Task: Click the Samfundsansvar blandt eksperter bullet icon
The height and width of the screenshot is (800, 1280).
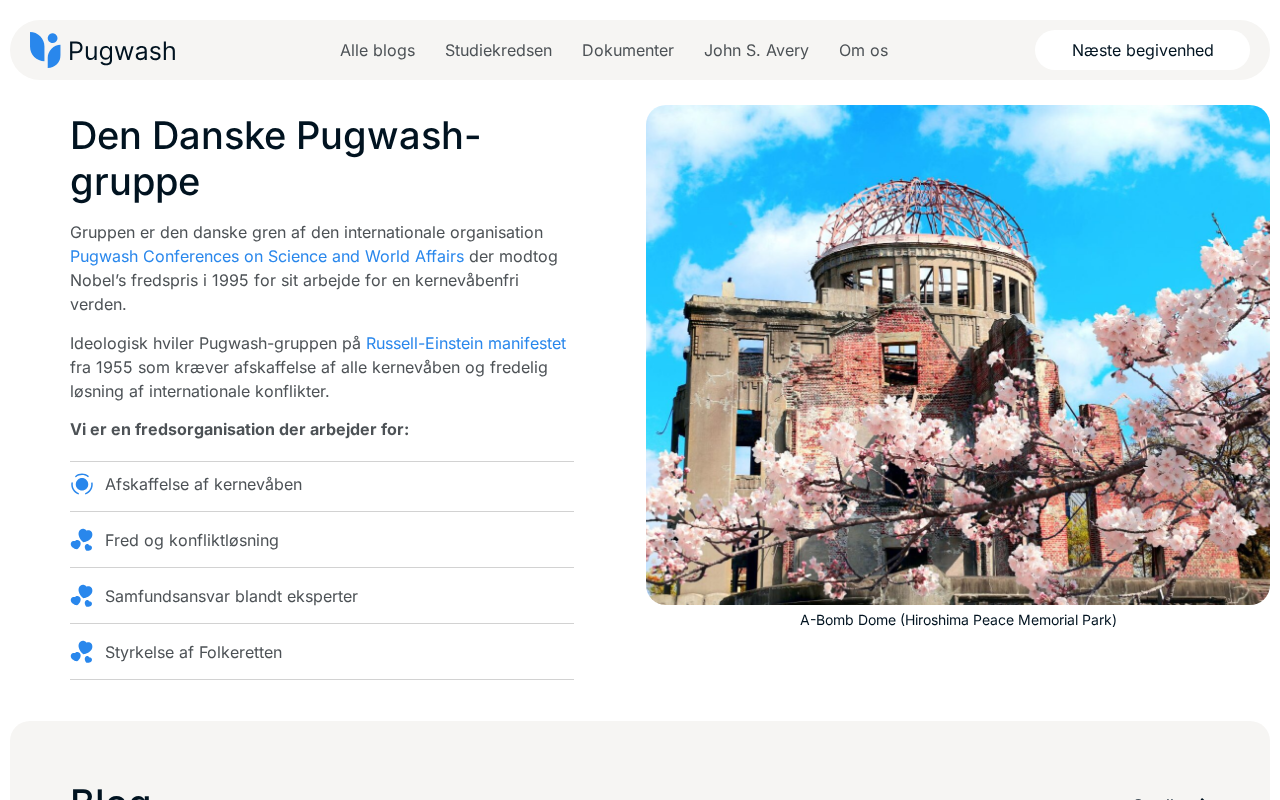Action: pyautogui.click(x=82, y=596)
